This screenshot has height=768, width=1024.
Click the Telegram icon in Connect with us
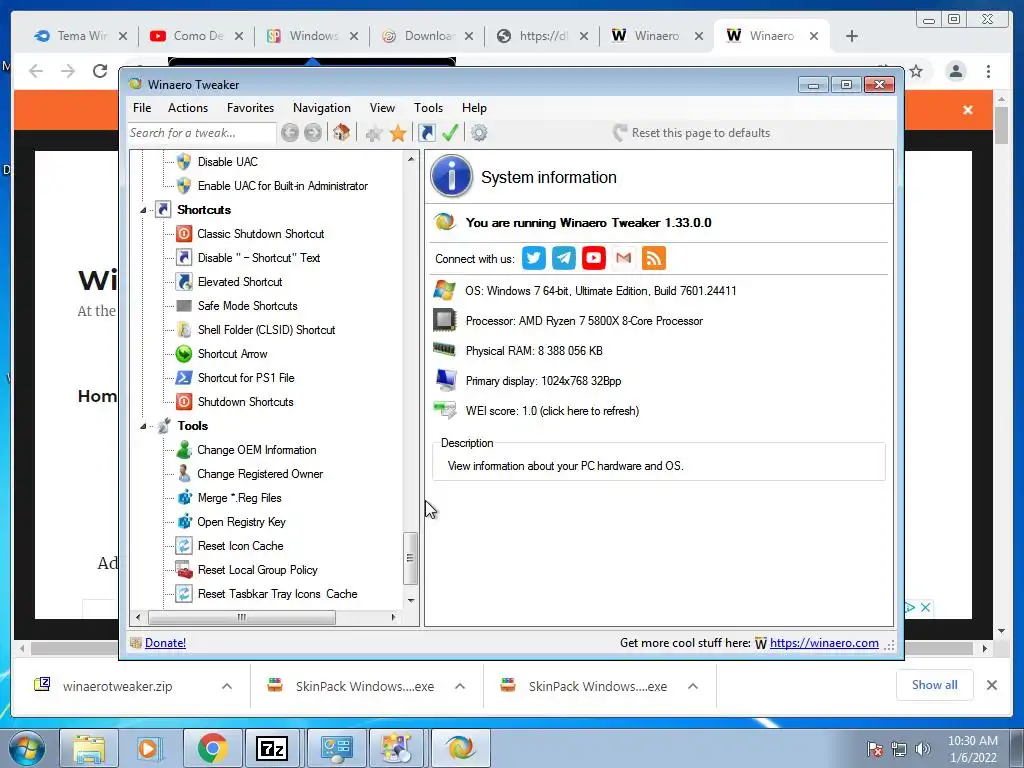click(x=564, y=258)
